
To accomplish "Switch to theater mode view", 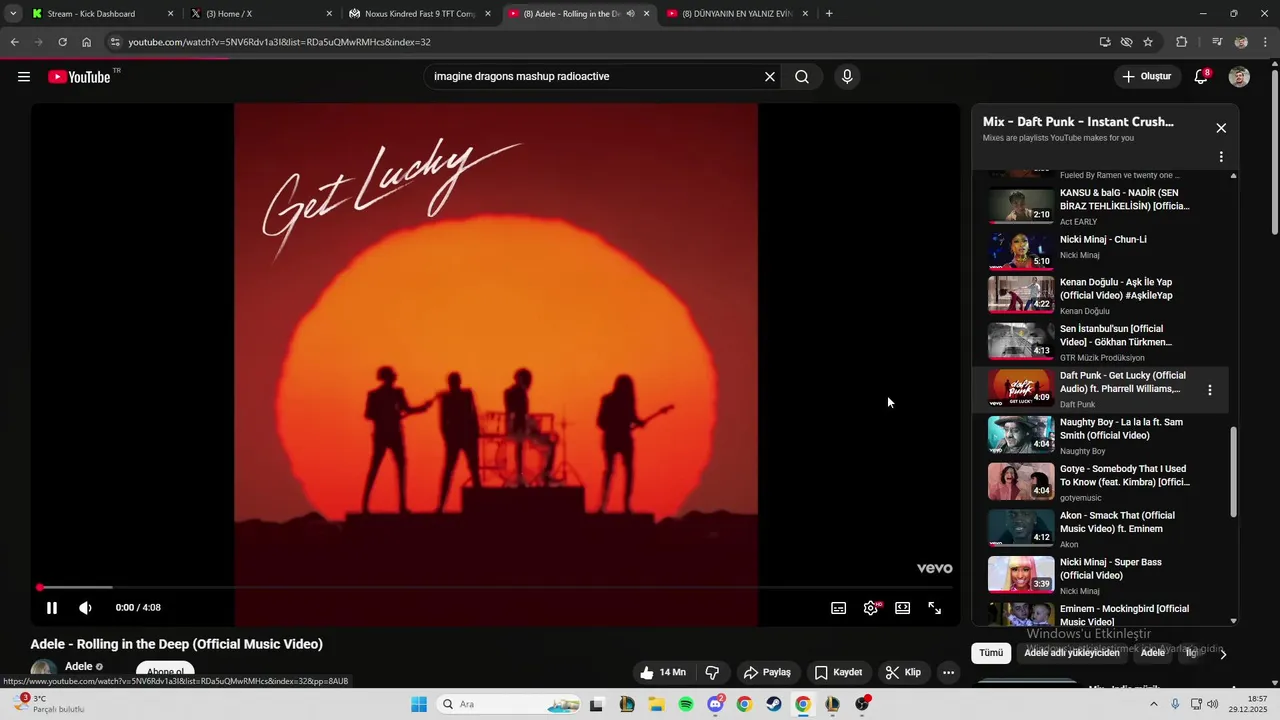I will point(903,608).
